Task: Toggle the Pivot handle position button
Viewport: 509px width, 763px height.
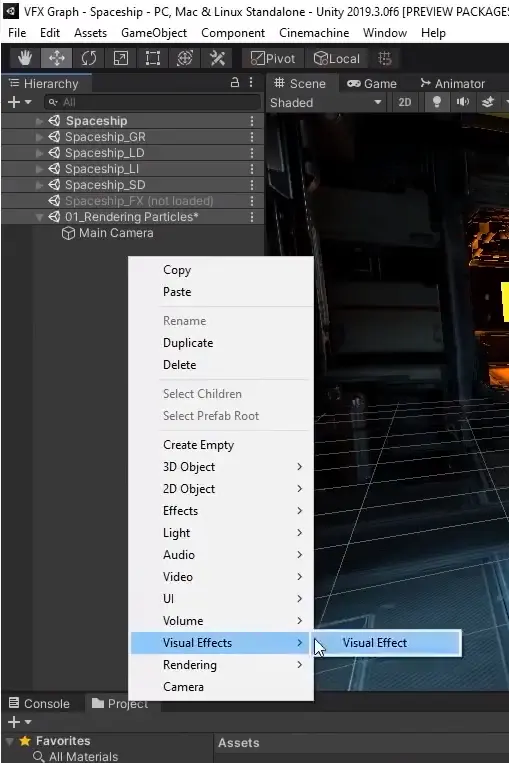Action: tap(273, 58)
